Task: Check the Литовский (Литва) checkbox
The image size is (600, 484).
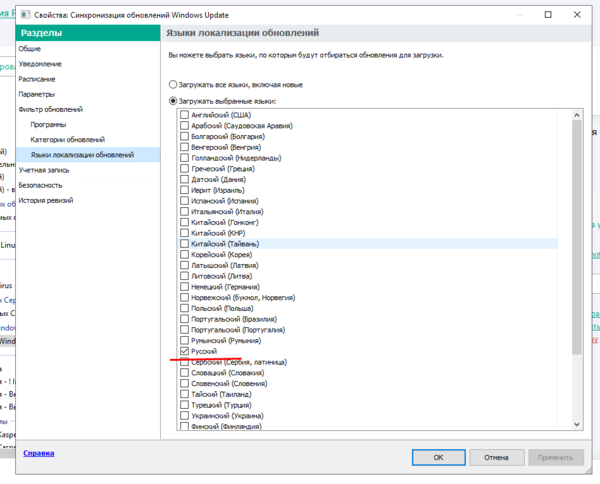Action: point(184,275)
